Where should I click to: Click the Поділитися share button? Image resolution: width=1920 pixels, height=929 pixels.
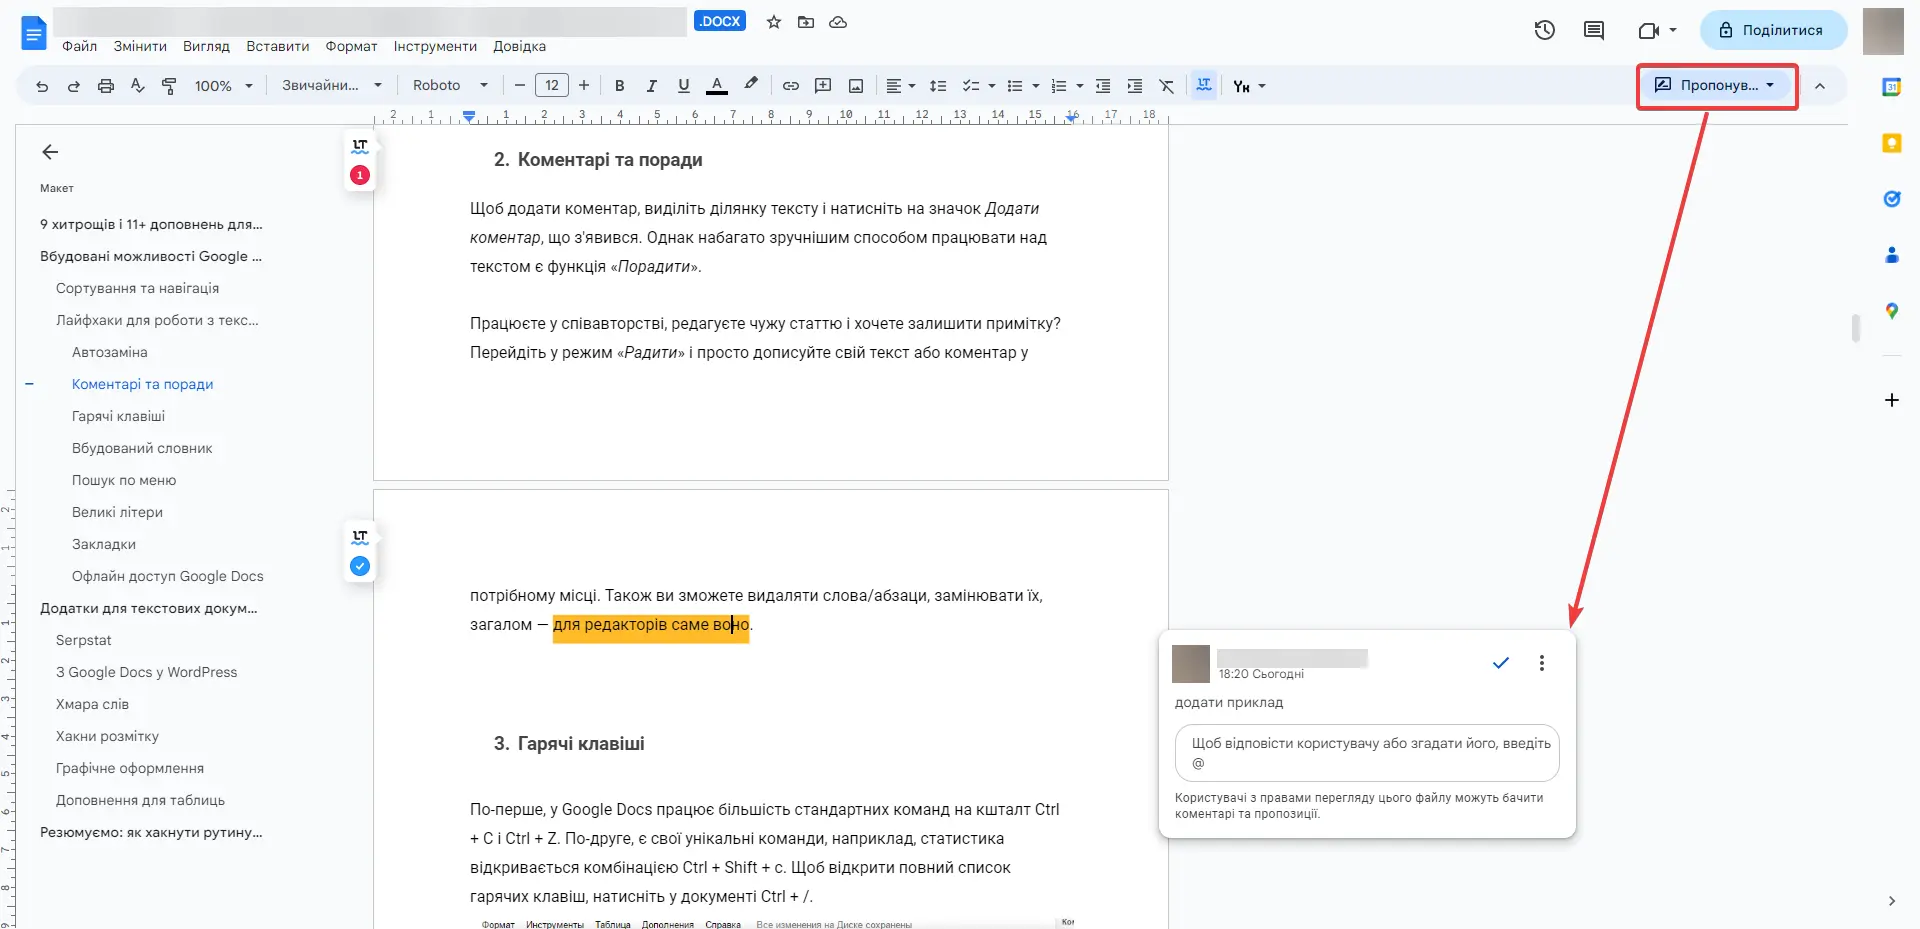point(1774,30)
